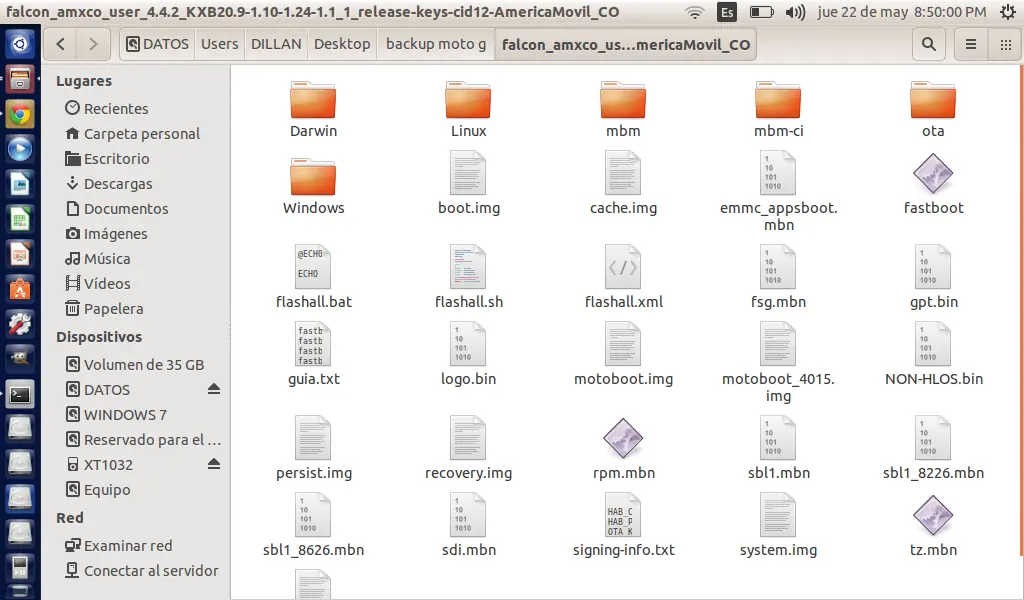The height and width of the screenshot is (600, 1024).
Task: Go to DATOS in the path bar
Action: pyautogui.click(x=157, y=44)
